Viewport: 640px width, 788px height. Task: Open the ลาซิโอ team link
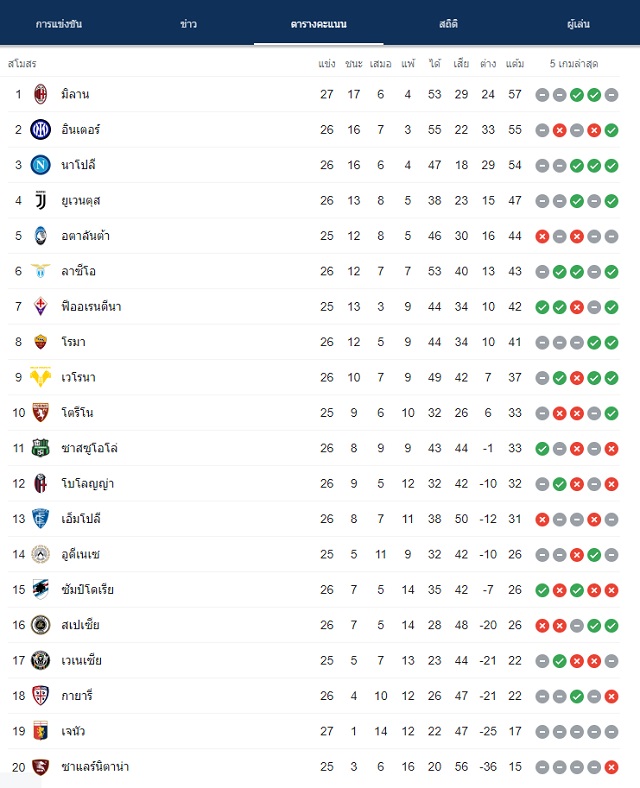coord(78,271)
